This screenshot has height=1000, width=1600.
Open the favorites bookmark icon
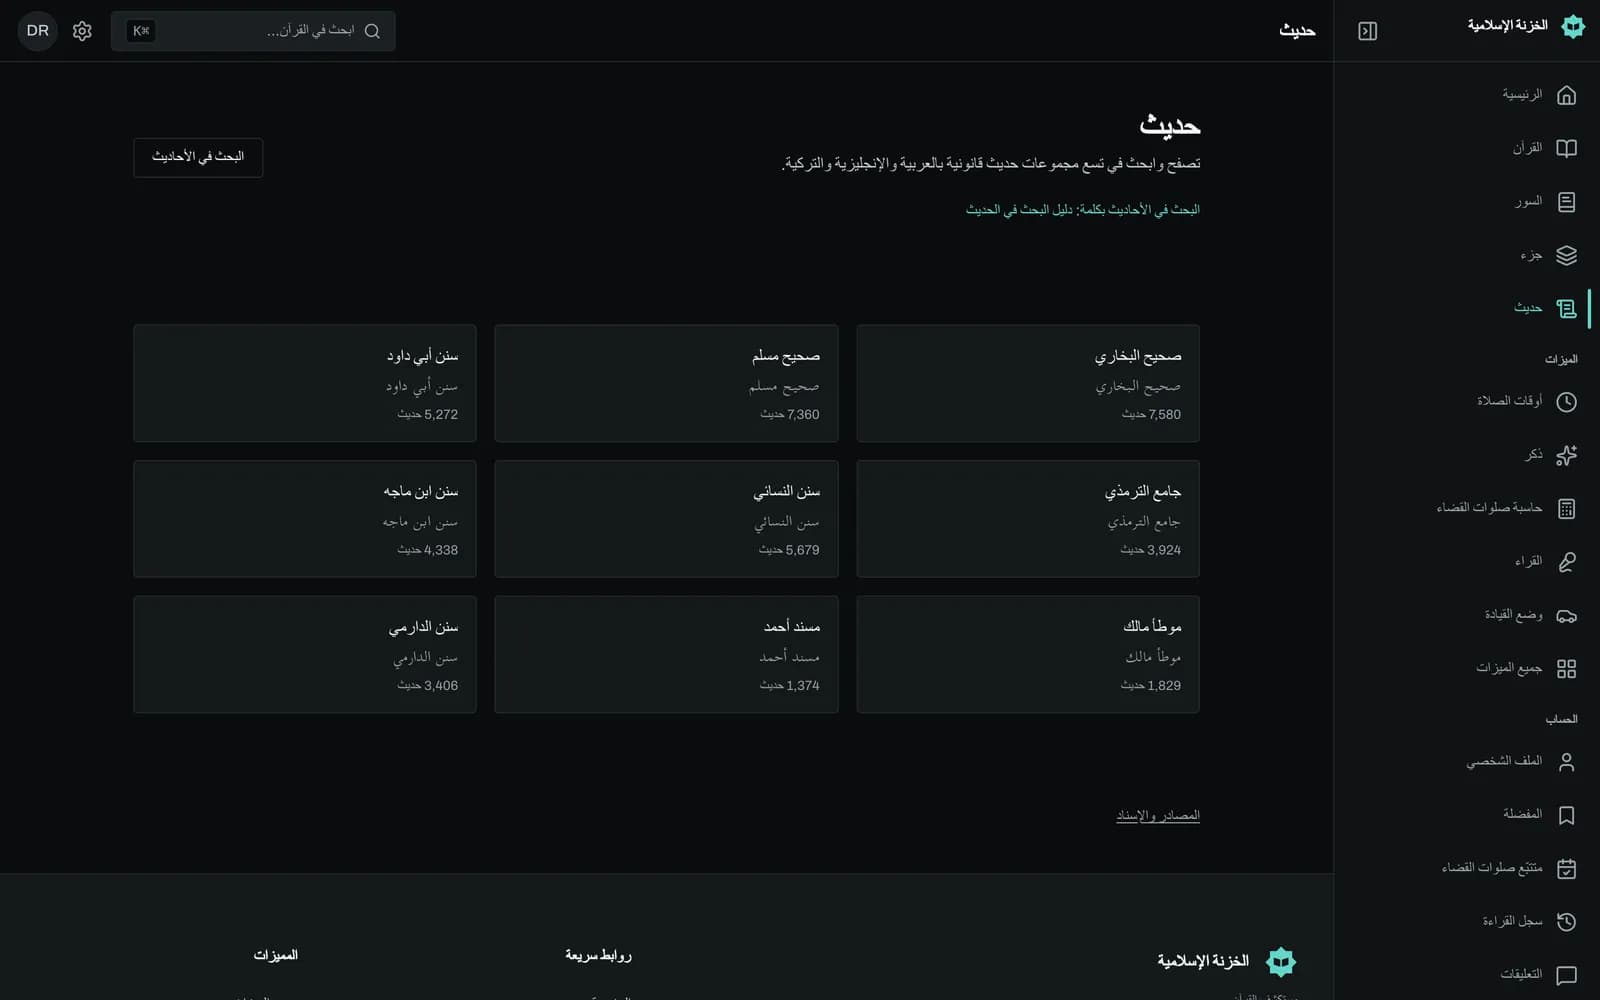click(1566, 815)
